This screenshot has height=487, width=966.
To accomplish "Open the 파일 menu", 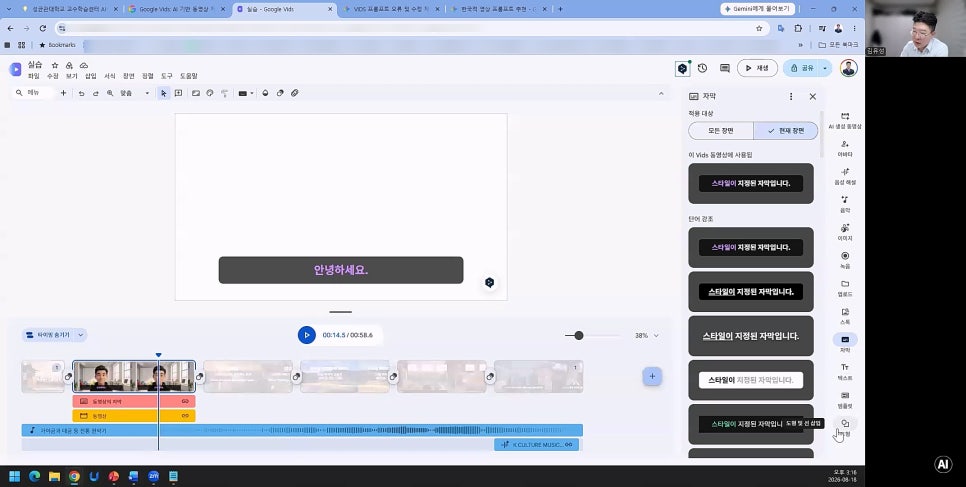I will (x=33, y=76).
